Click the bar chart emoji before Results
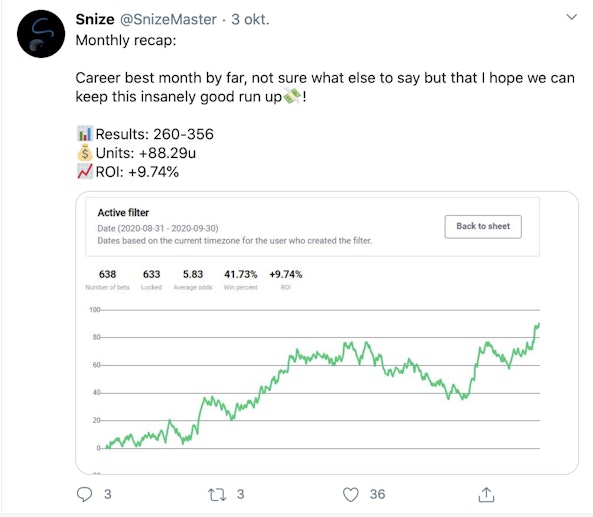The height and width of the screenshot is (517, 593). pos(84,134)
